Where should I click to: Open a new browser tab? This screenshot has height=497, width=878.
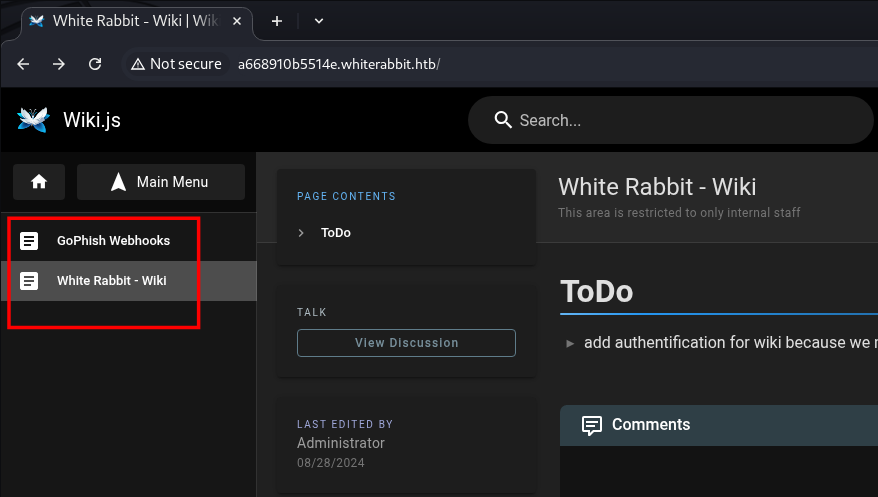coord(277,21)
